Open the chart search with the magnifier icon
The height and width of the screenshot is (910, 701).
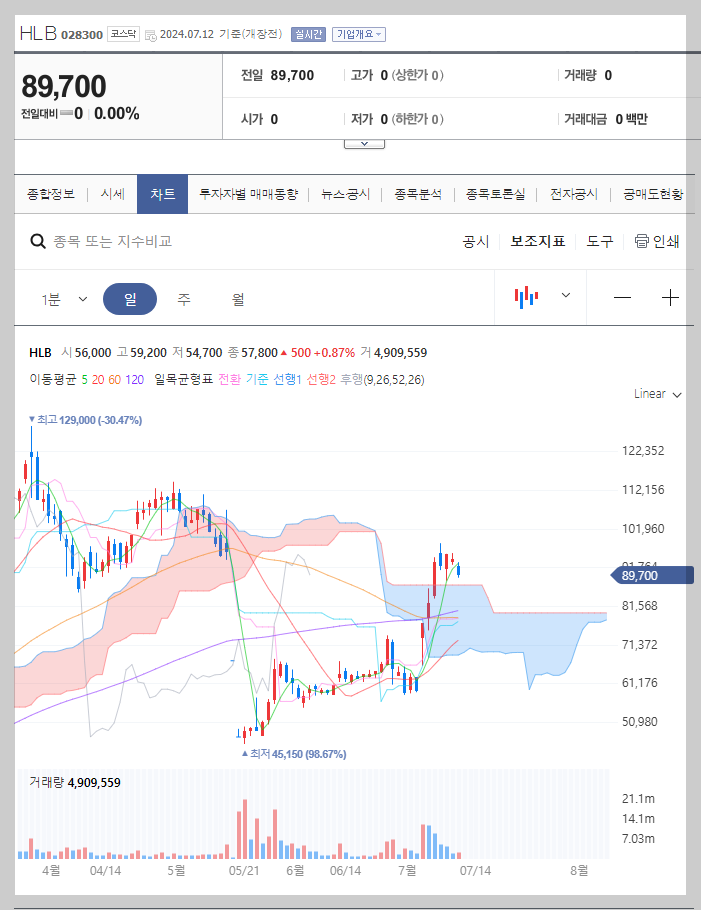(x=38, y=241)
